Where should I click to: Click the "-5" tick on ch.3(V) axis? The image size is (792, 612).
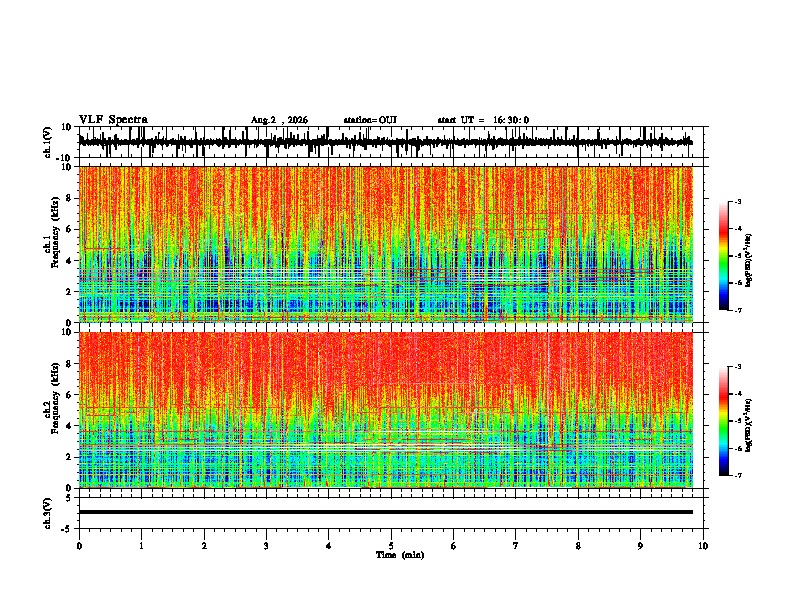click(x=68, y=529)
